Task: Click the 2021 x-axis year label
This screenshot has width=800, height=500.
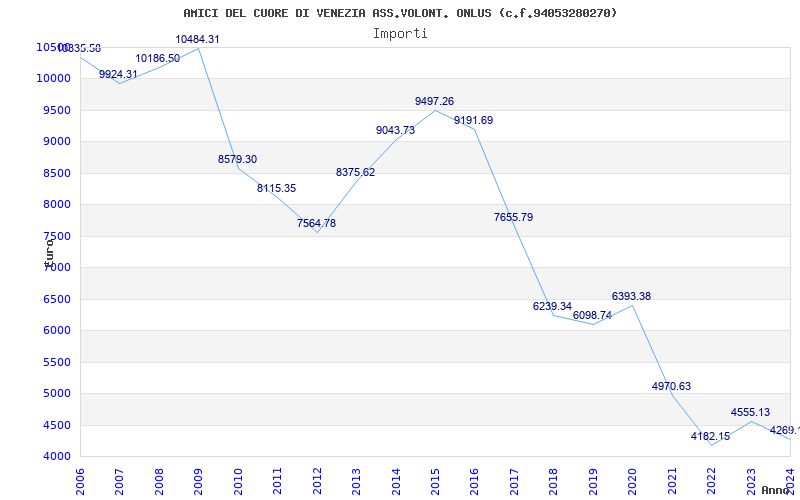Action: click(x=672, y=481)
